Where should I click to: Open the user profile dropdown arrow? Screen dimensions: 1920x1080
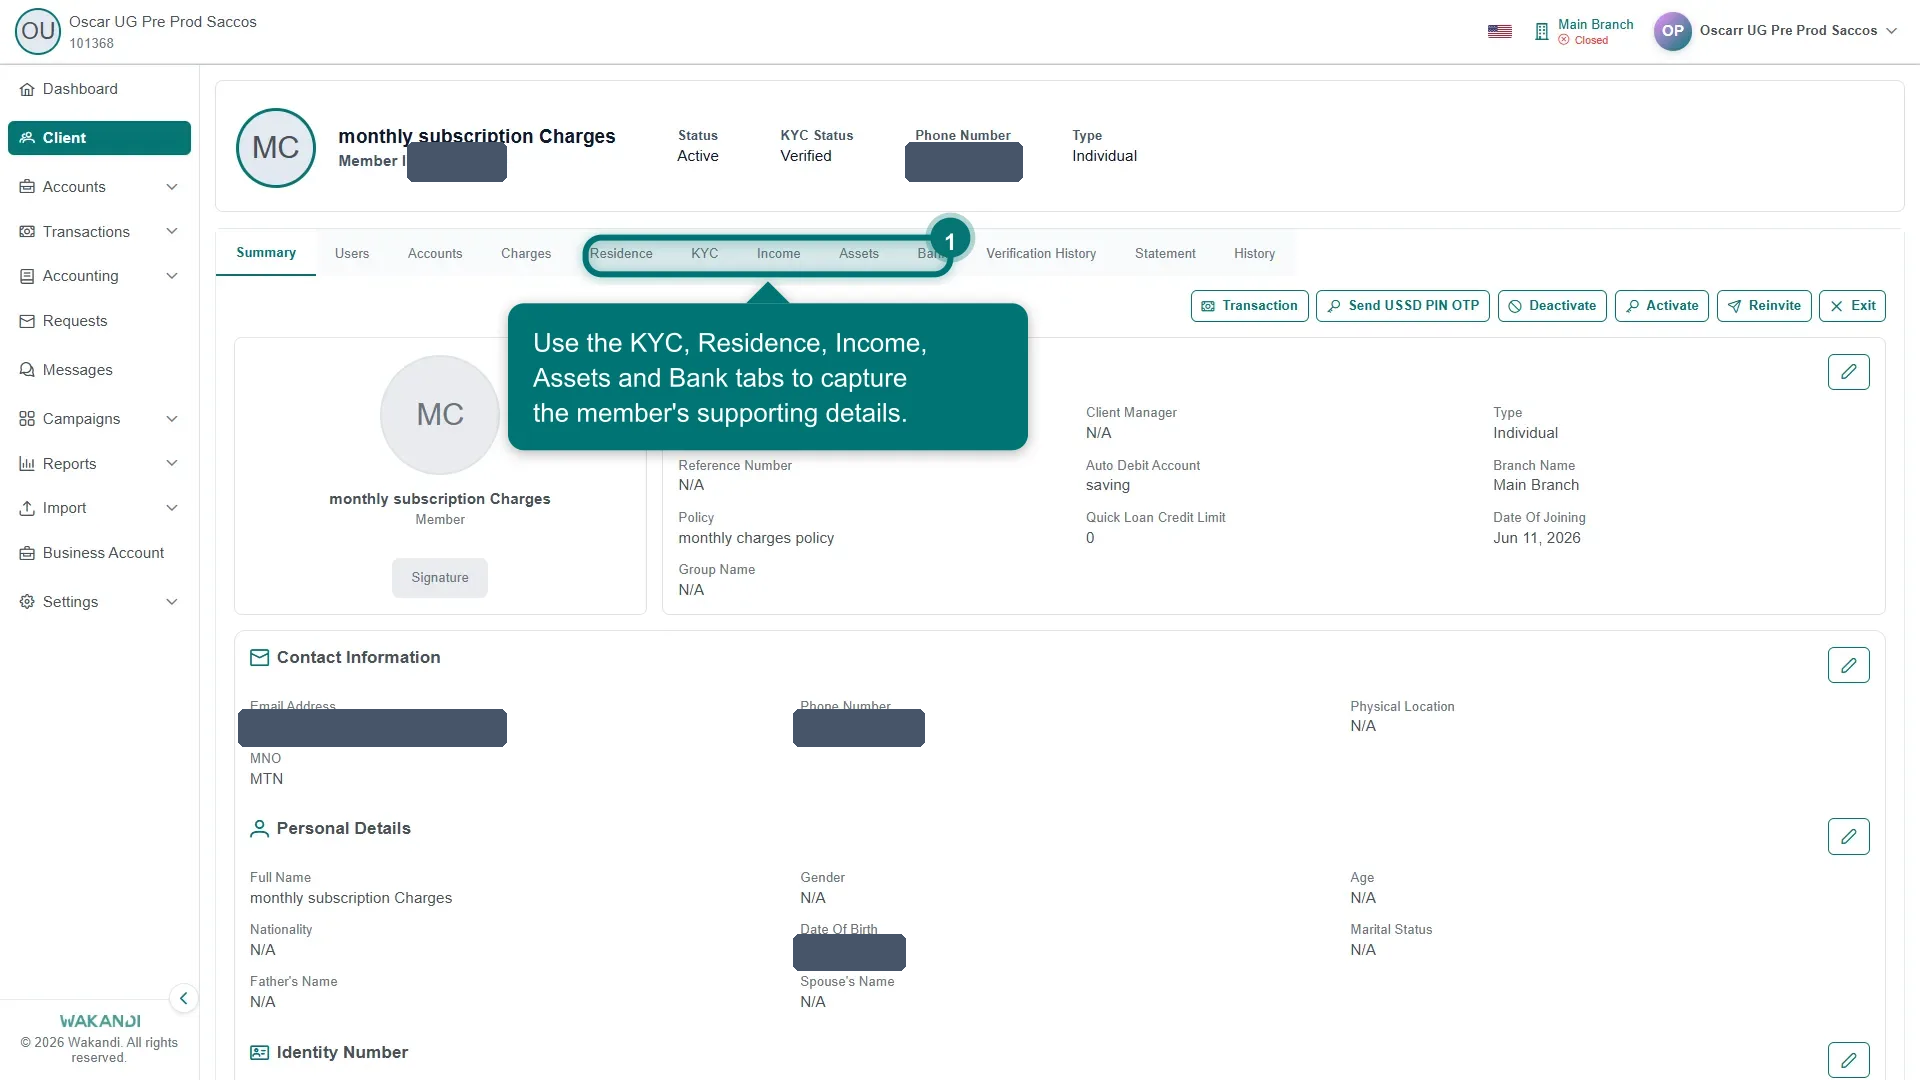pyautogui.click(x=1891, y=31)
